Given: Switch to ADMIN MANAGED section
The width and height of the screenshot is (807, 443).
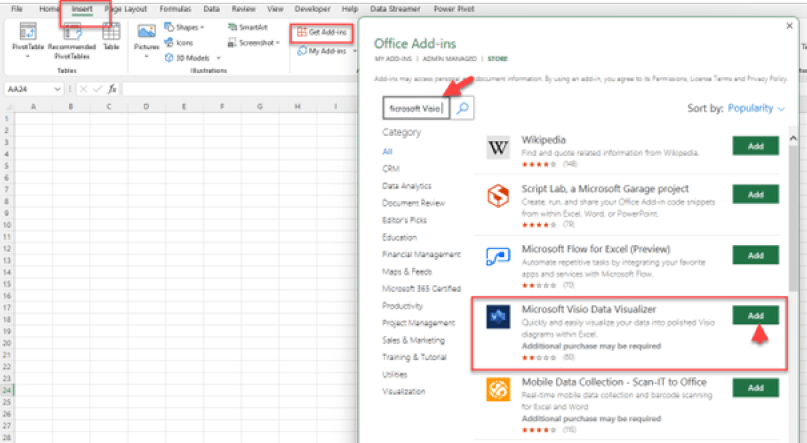Looking at the screenshot, I should pyautogui.click(x=449, y=59).
